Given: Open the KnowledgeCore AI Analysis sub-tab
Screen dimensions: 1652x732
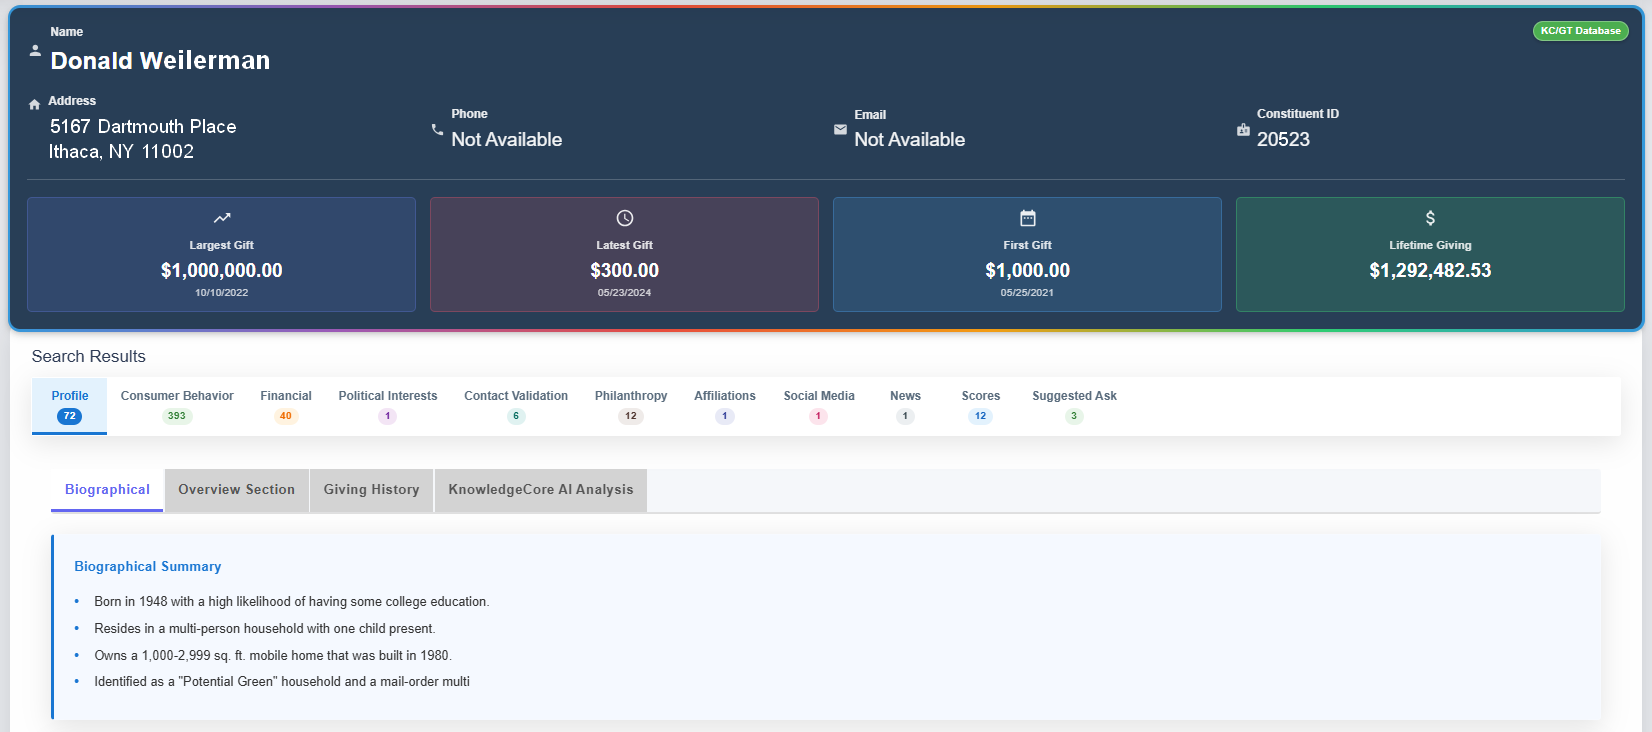Looking at the screenshot, I should 541,490.
